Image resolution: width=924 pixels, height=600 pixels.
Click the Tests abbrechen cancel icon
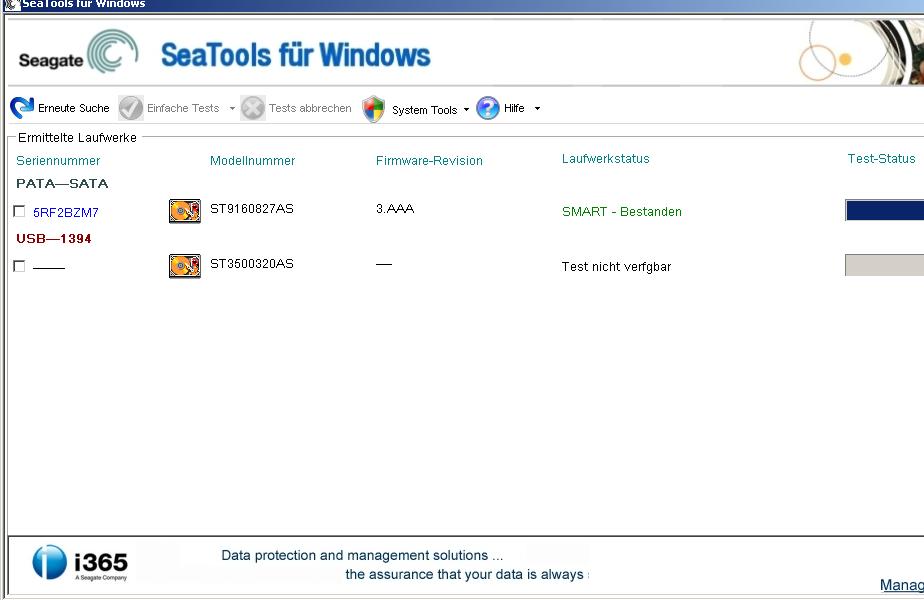tap(253, 108)
